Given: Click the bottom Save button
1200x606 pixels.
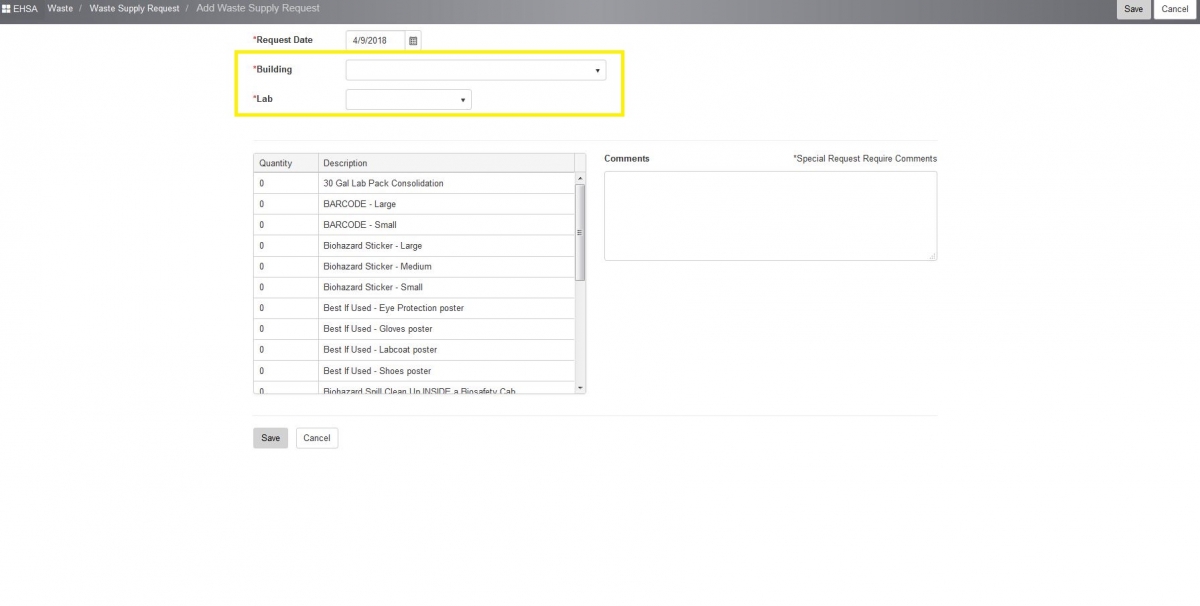Looking at the screenshot, I should coord(270,438).
